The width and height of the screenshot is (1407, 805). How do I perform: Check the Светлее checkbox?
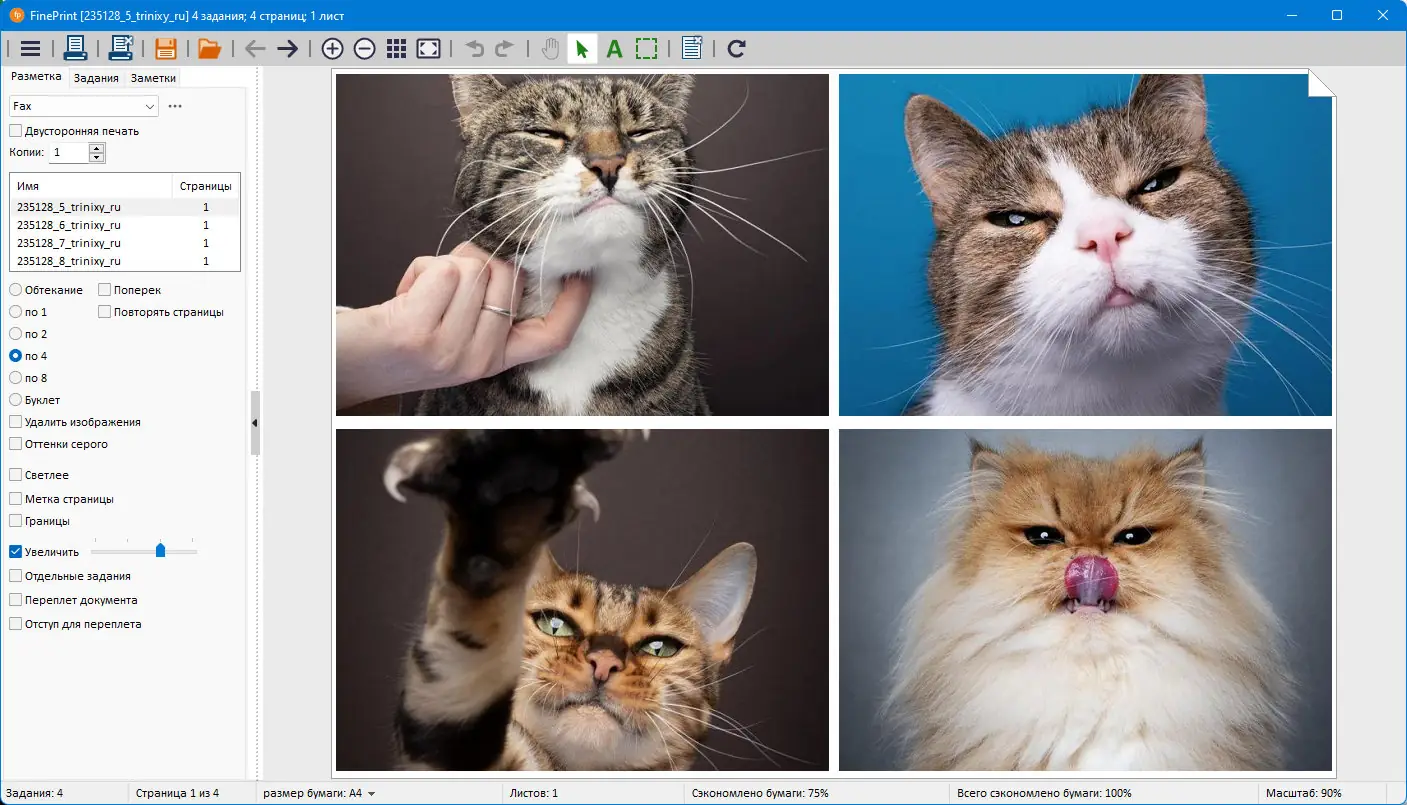click(x=15, y=475)
